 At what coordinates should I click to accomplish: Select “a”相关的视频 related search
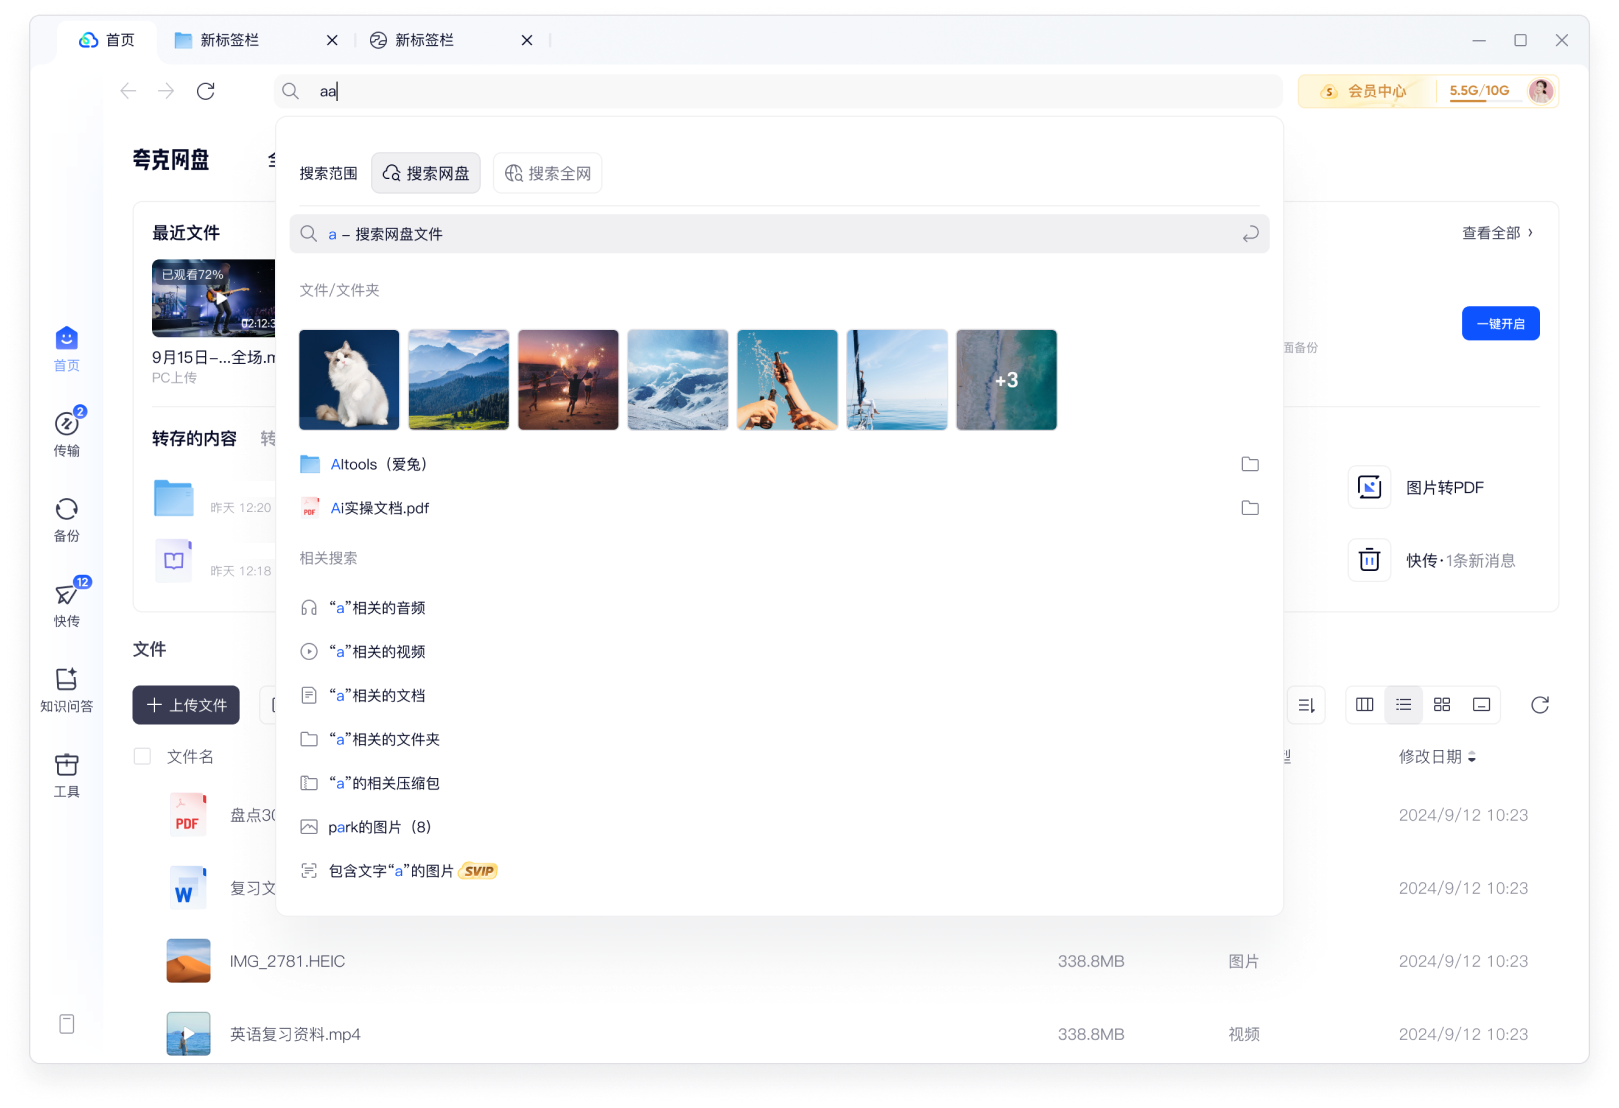pos(364,652)
